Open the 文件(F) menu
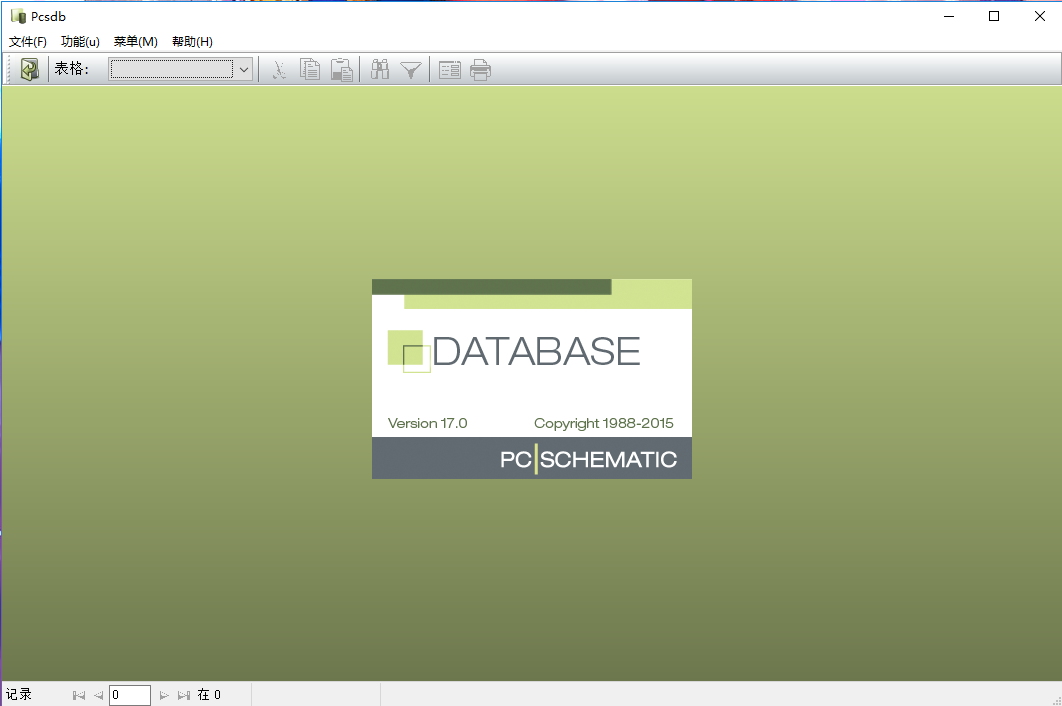This screenshot has width=1062, height=706. tap(28, 41)
